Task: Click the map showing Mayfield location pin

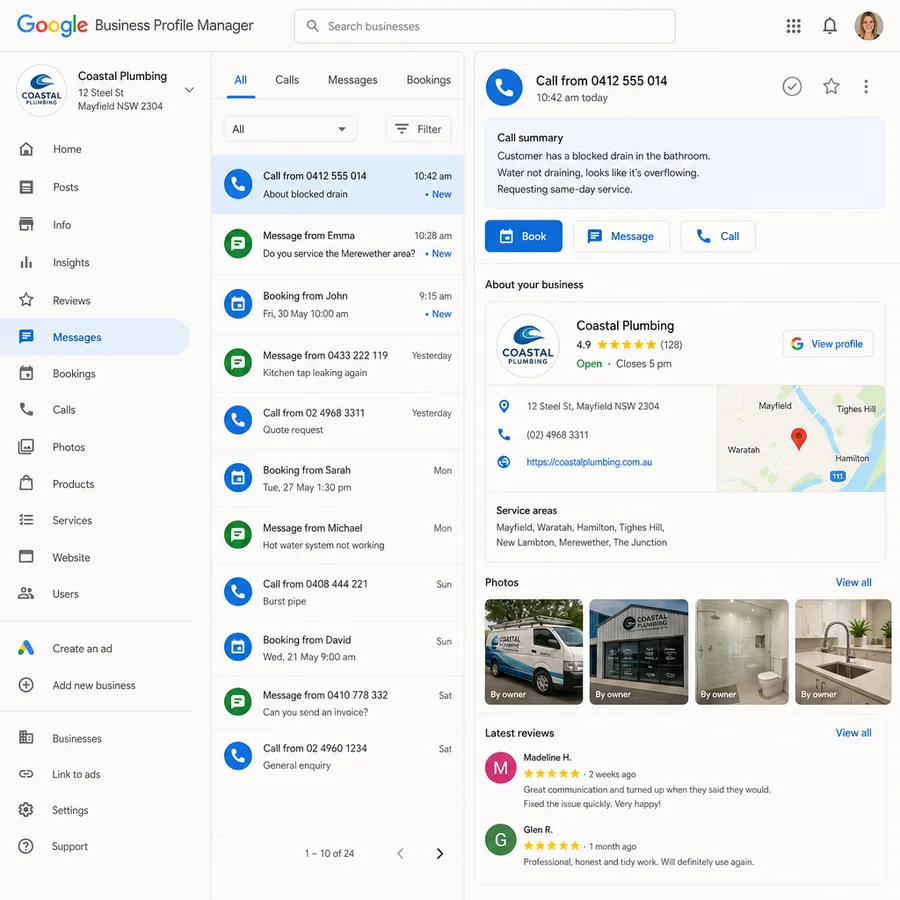Action: [x=801, y=438]
